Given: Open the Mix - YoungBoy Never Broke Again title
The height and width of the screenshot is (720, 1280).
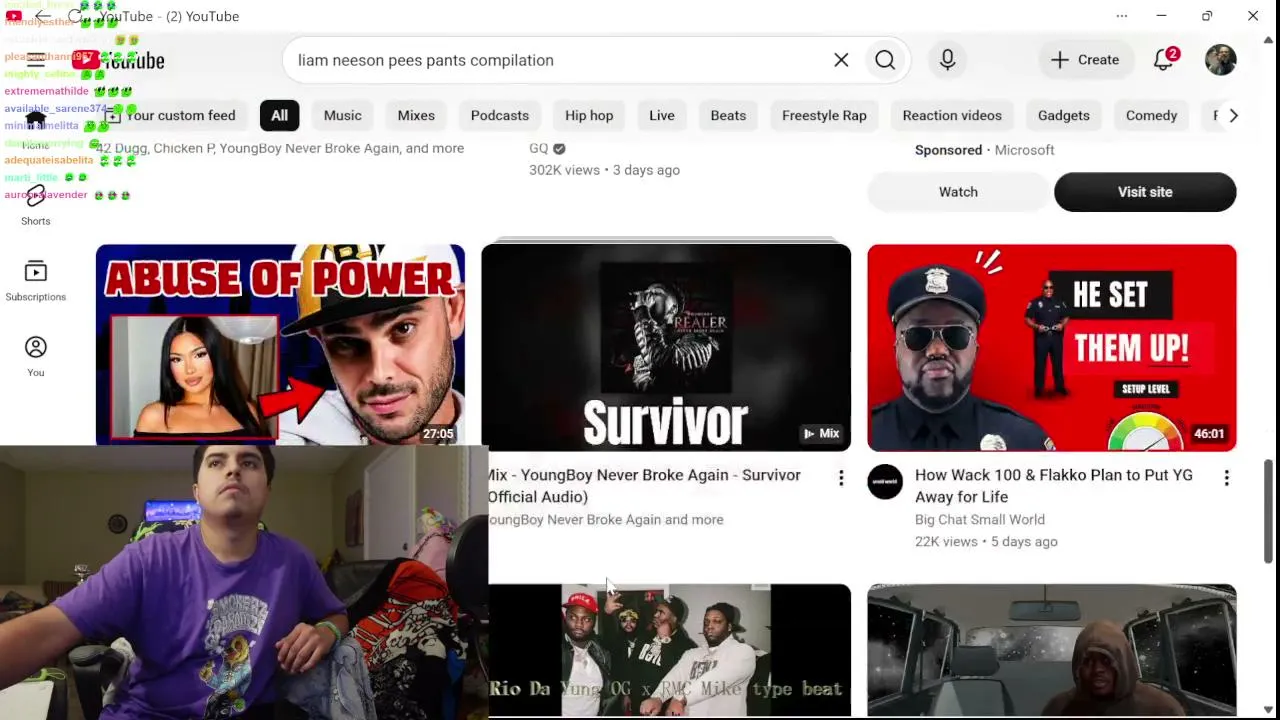Looking at the screenshot, I should click(645, 486).
